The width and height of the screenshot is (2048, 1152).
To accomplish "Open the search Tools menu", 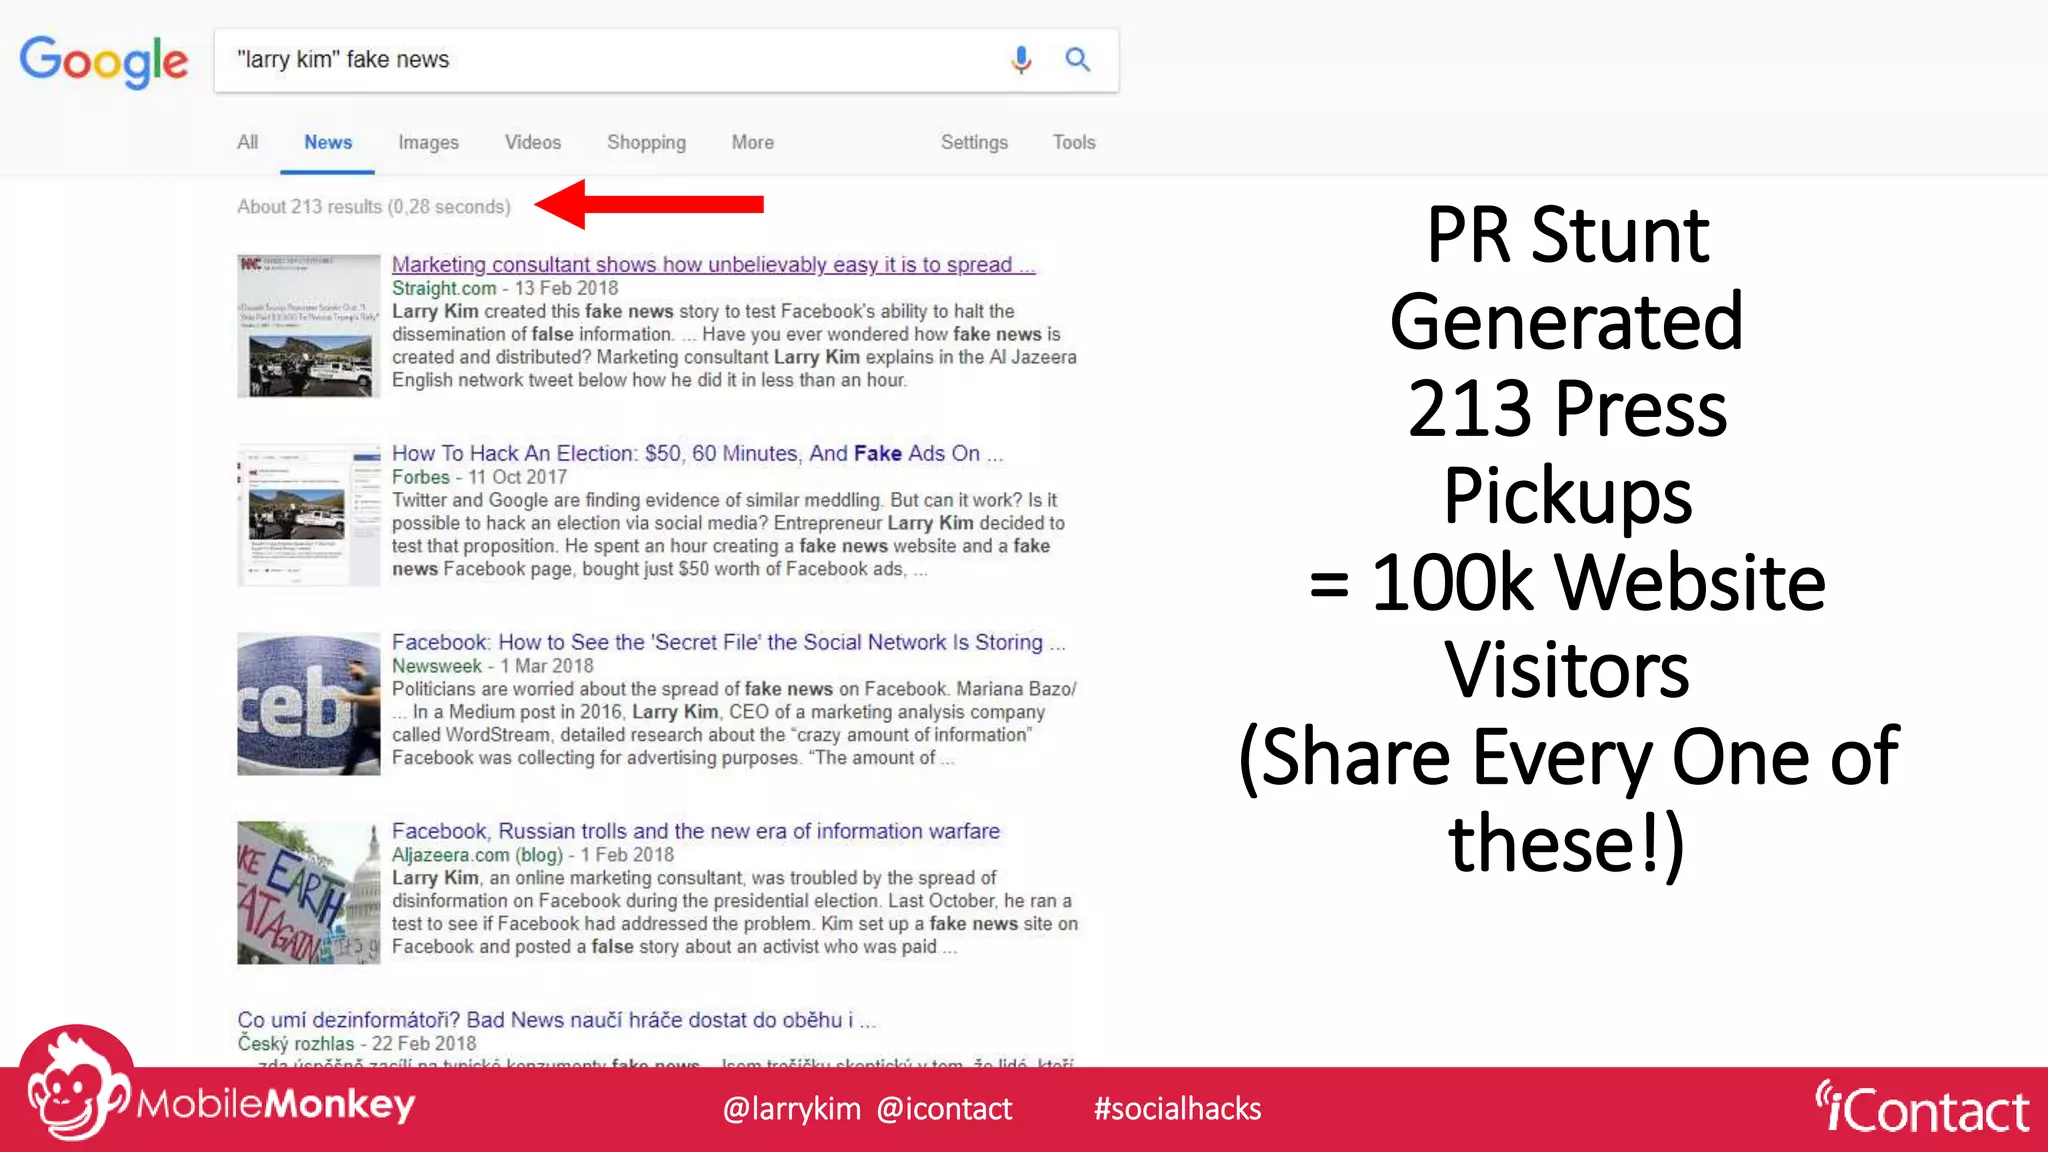I will point(1074,142).
